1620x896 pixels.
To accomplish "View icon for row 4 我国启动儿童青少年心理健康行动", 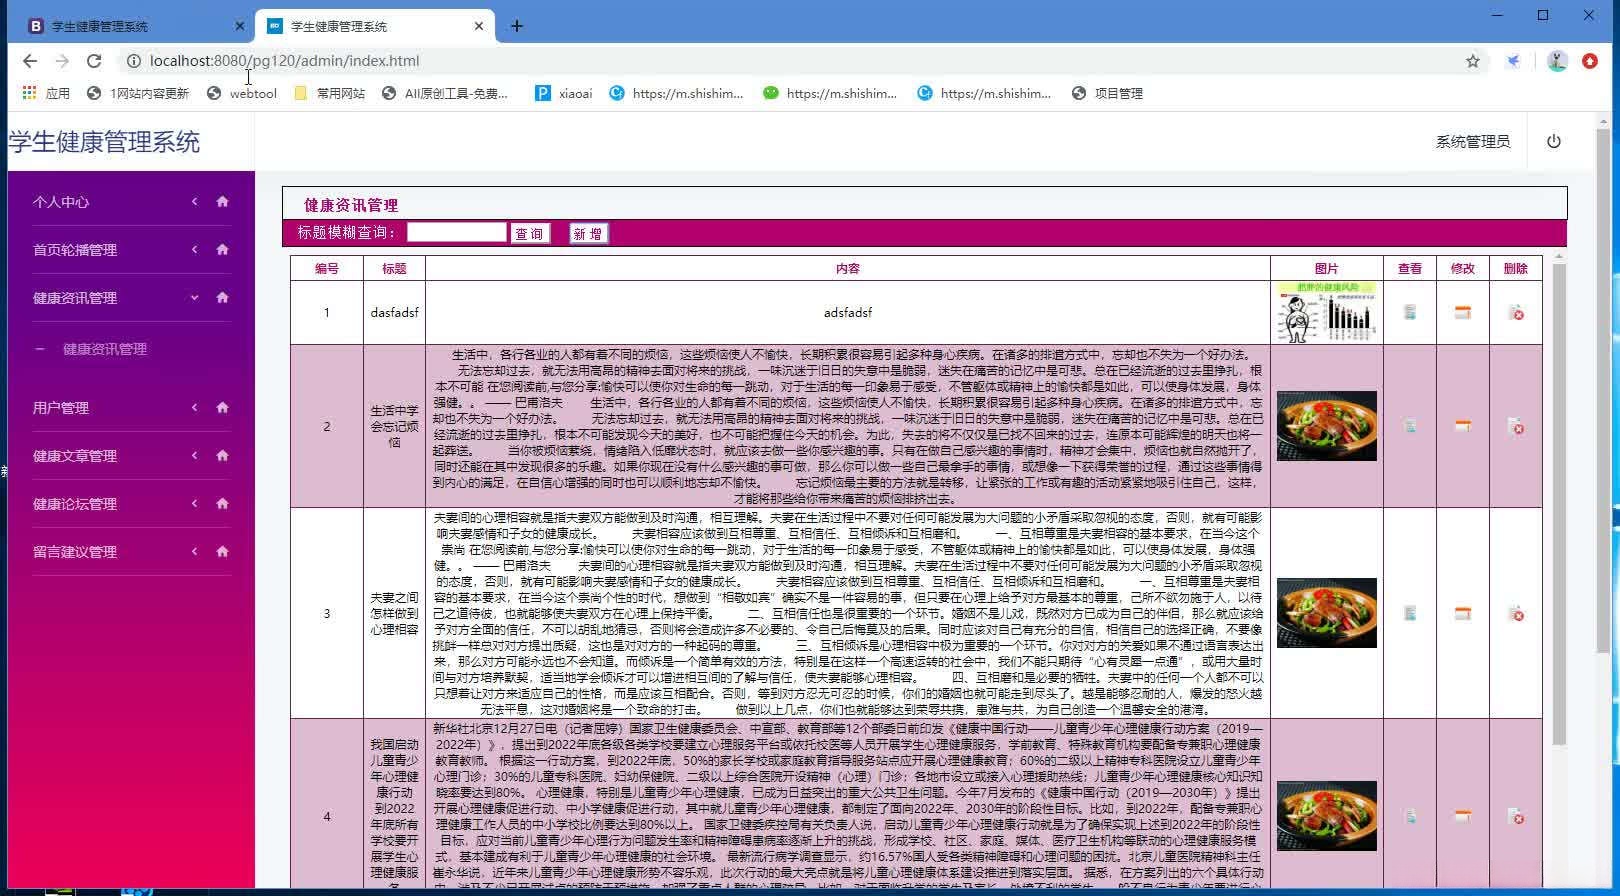I will point(1410,816).
